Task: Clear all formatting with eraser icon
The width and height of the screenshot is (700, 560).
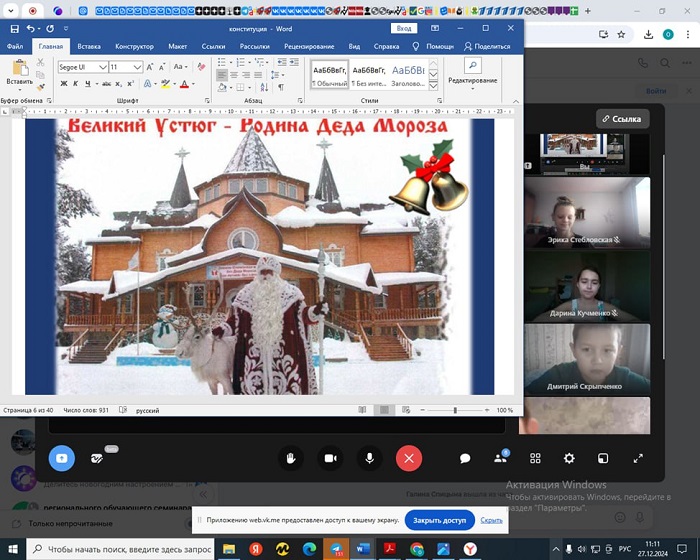Action: [201, 67]
